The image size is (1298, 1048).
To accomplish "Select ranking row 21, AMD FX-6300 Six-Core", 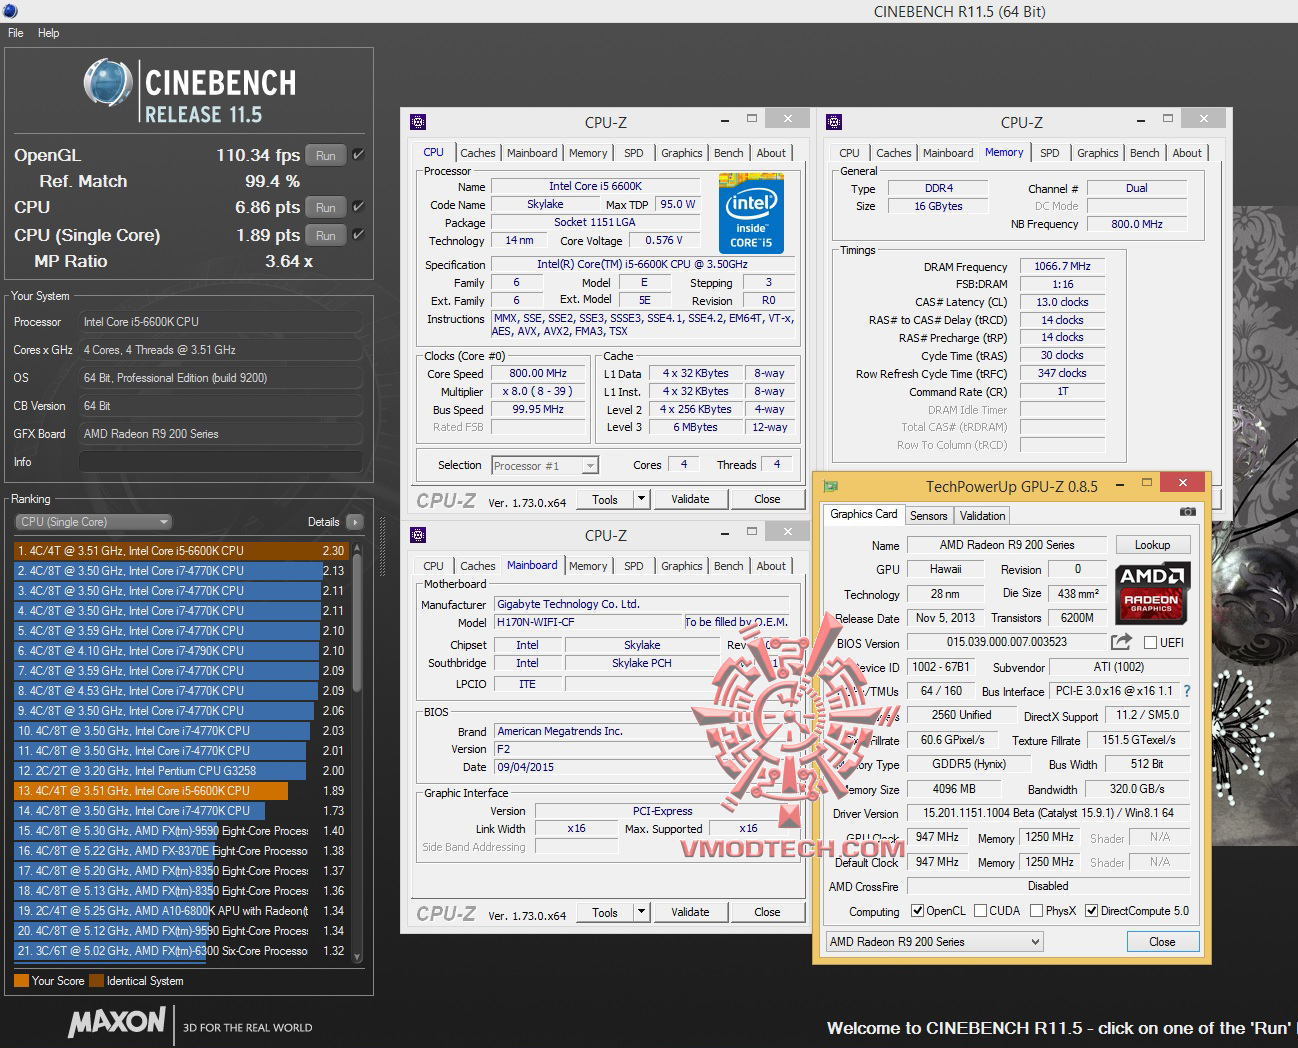I will click(181, 951).
